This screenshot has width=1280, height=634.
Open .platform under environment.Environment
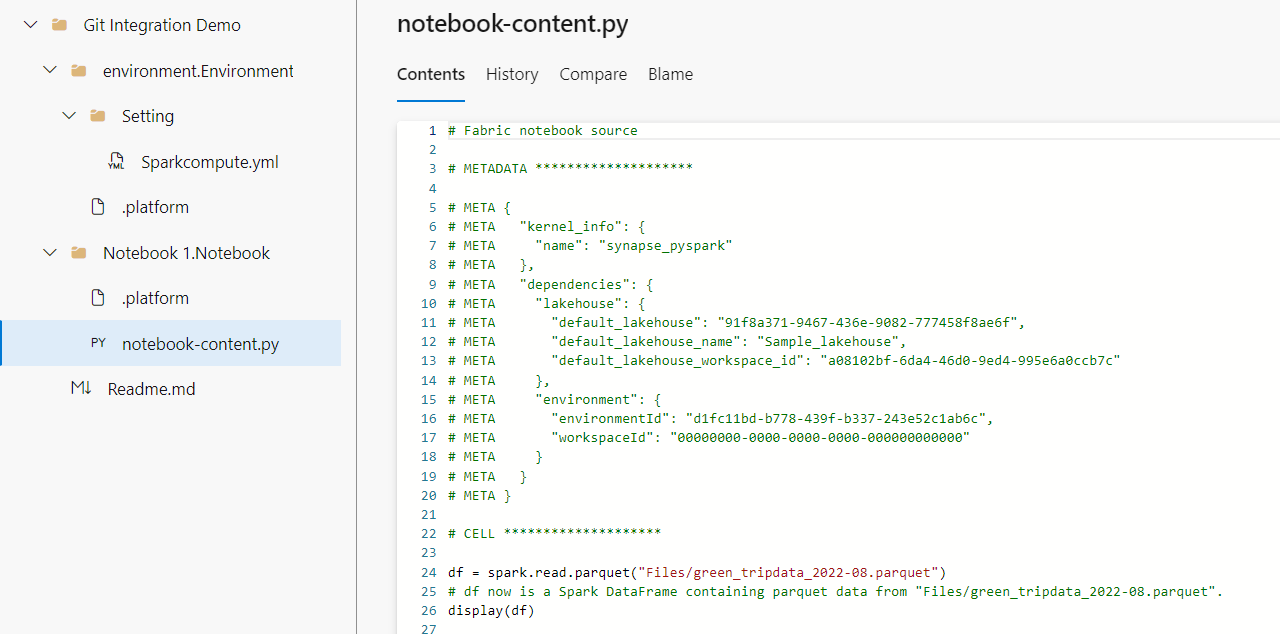pyautogui.click(x=155, y=207)
